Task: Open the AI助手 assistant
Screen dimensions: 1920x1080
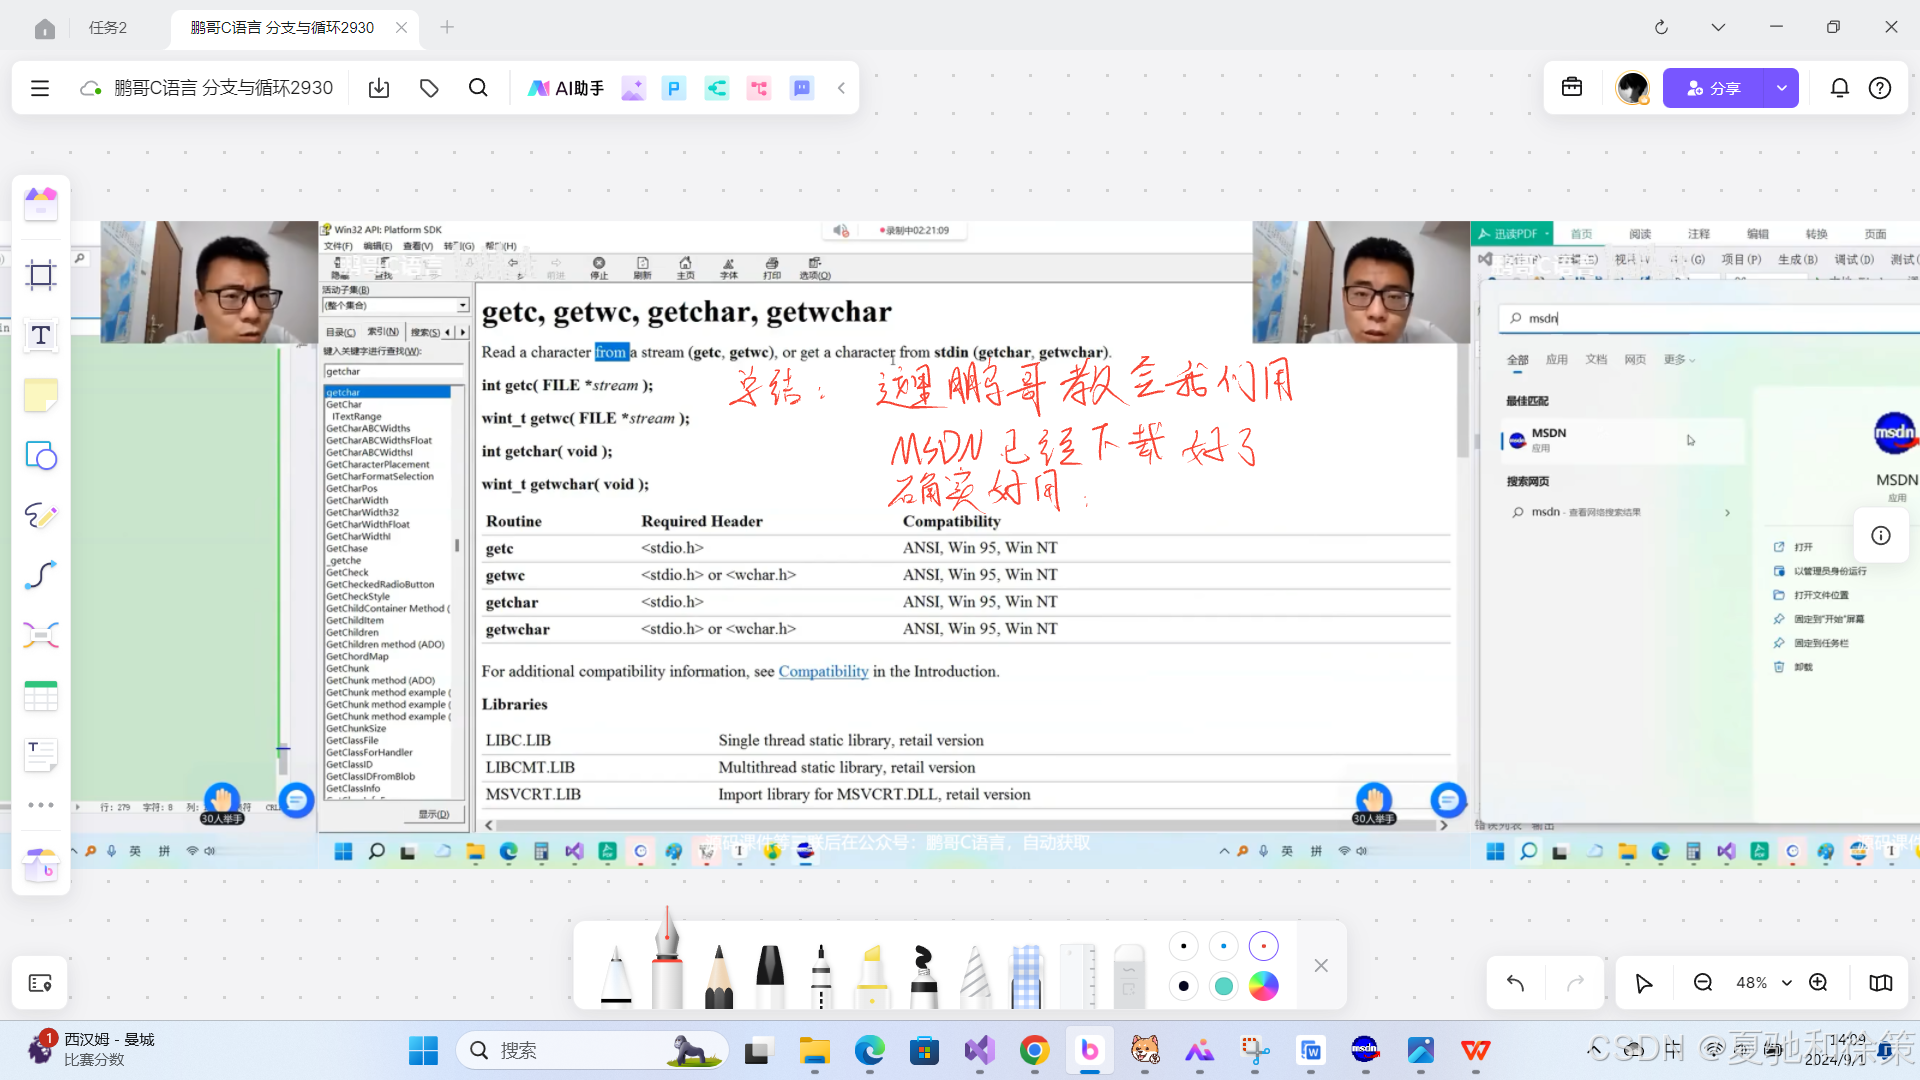Action: [566, 88]
